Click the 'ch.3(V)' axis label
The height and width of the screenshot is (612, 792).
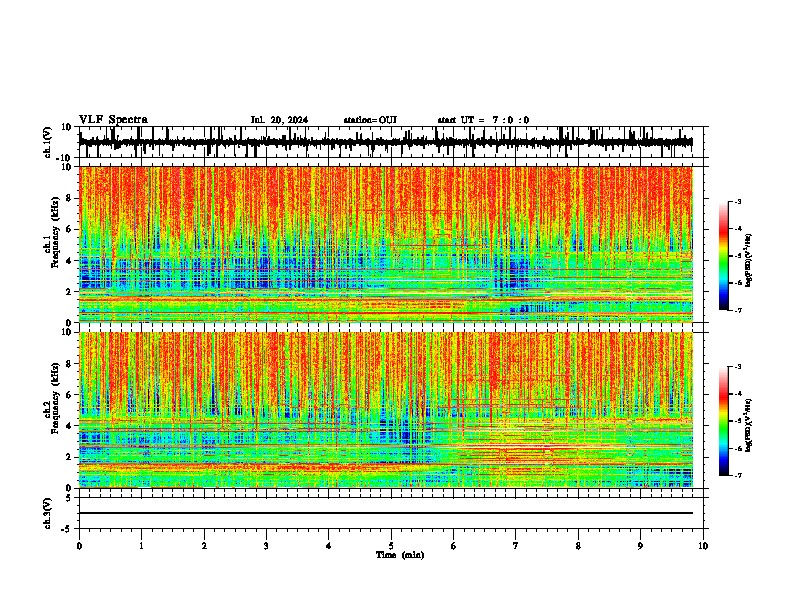pyautogui.click(x=48, y=513)
